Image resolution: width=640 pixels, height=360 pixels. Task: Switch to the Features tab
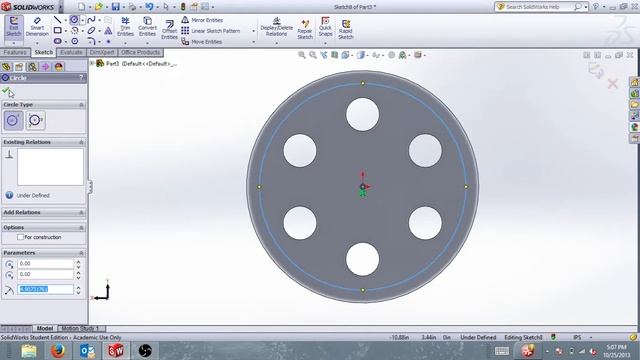(x=15, y=52)
